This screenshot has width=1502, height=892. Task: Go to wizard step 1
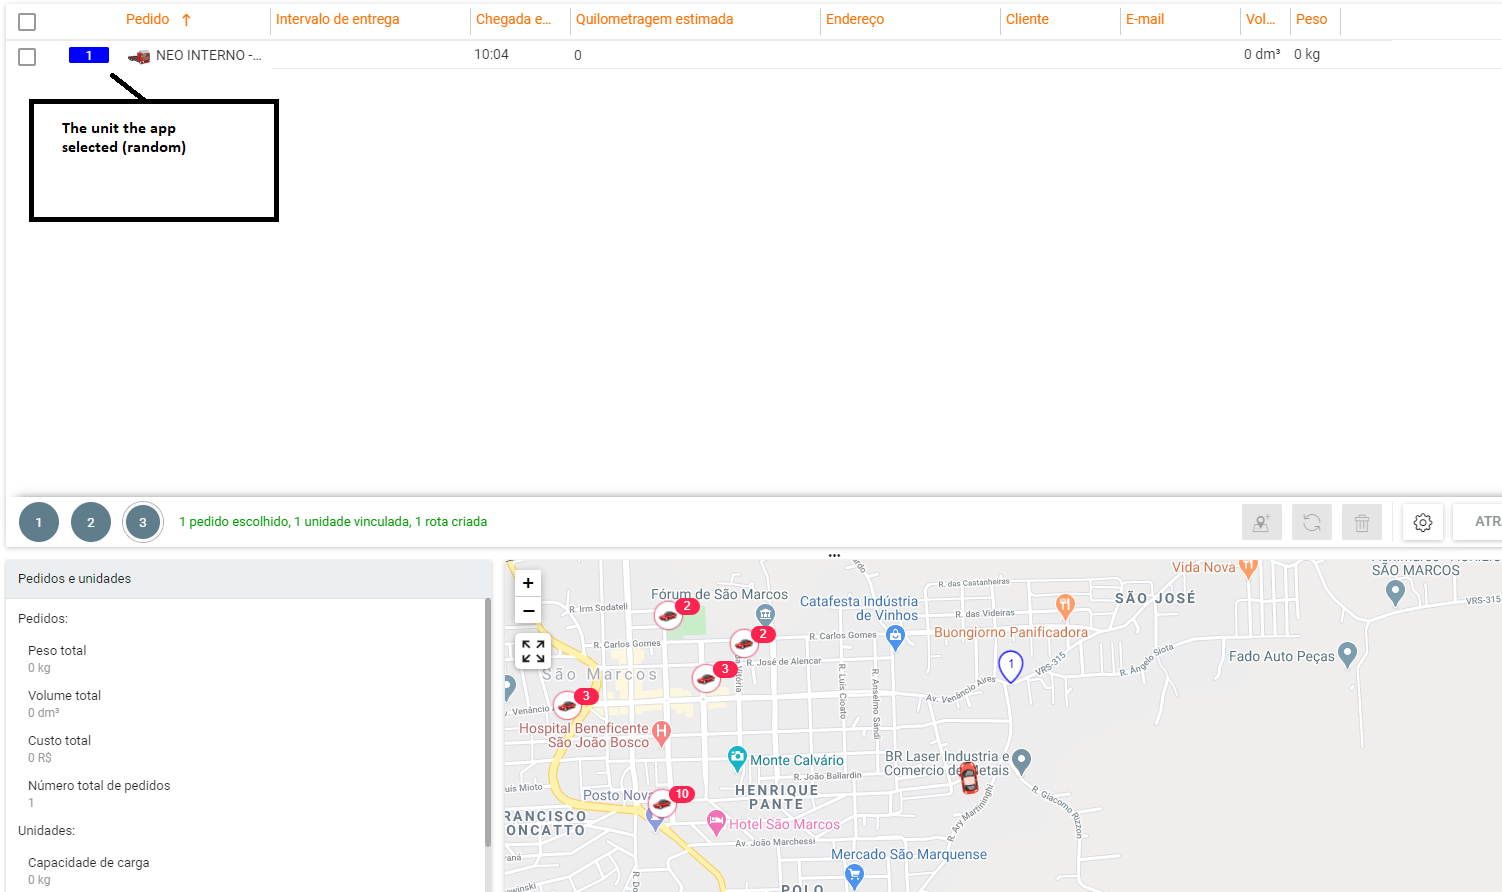(39, 522)
